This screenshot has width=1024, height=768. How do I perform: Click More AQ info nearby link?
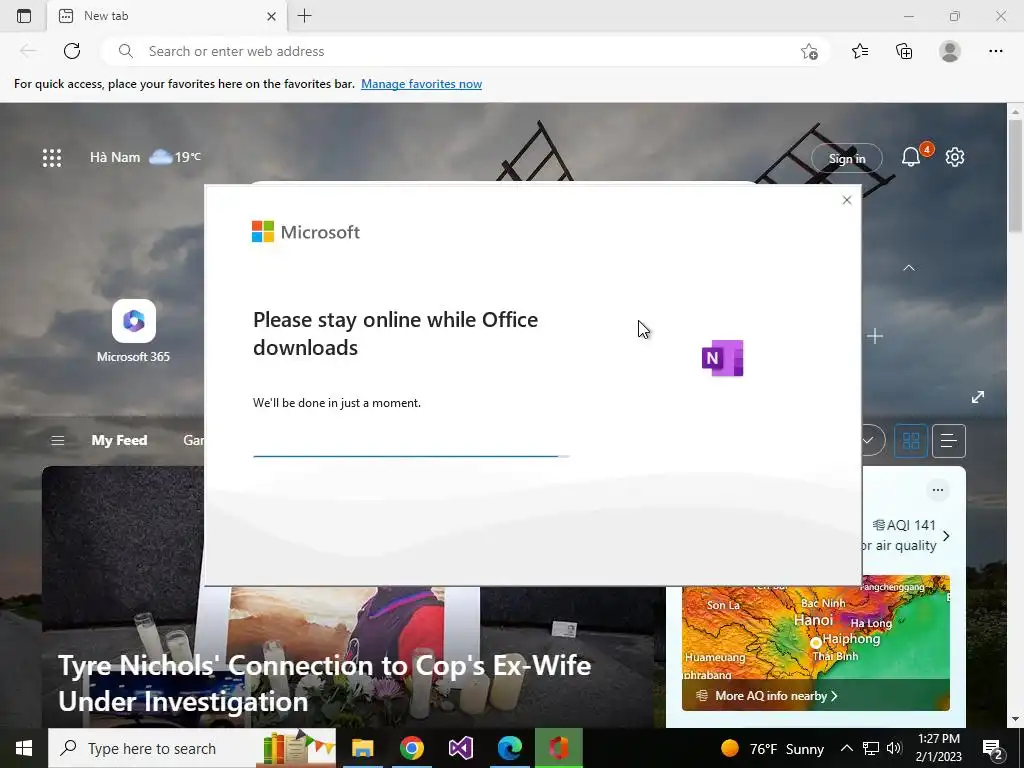776,696
